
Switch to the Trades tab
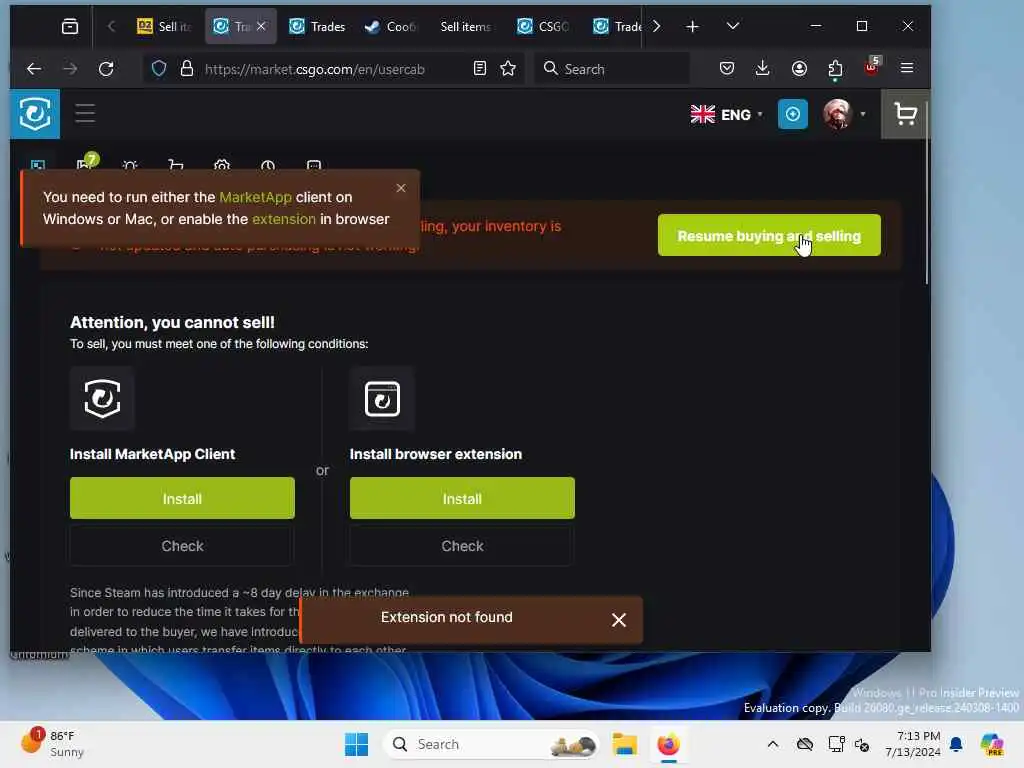pos(317,26)
